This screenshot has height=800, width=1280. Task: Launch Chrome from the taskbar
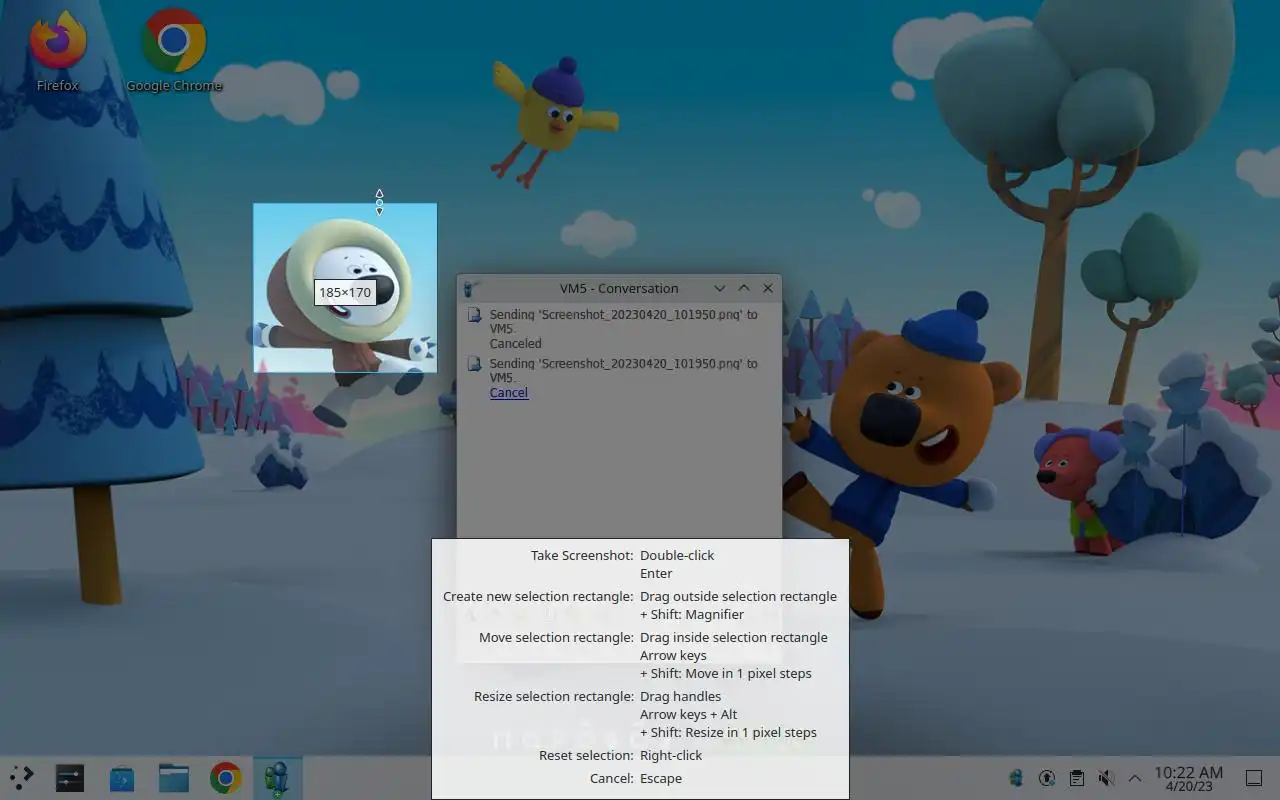point(226,778)
